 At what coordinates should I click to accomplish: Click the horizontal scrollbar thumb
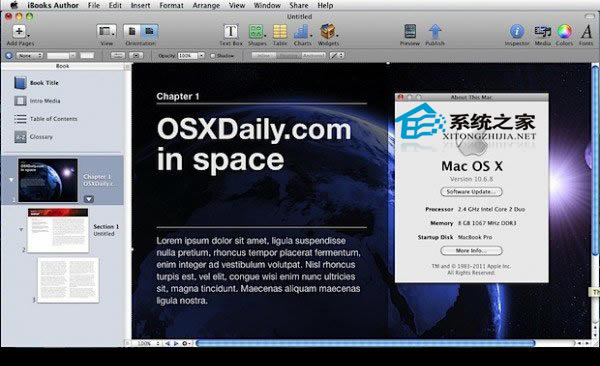(365, 343)
